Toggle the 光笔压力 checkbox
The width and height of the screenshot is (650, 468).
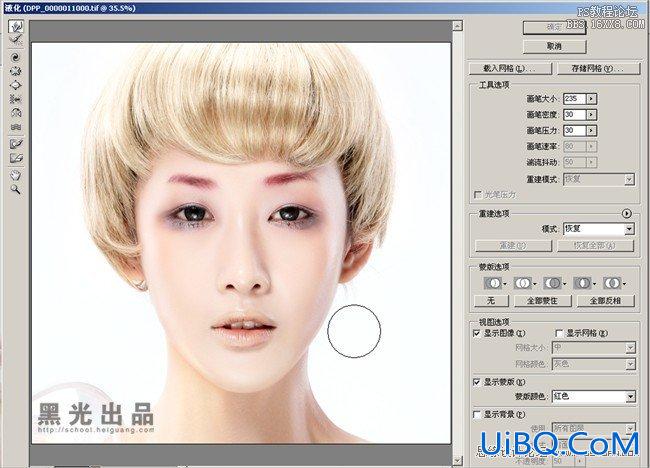click(x=478, y=194)
